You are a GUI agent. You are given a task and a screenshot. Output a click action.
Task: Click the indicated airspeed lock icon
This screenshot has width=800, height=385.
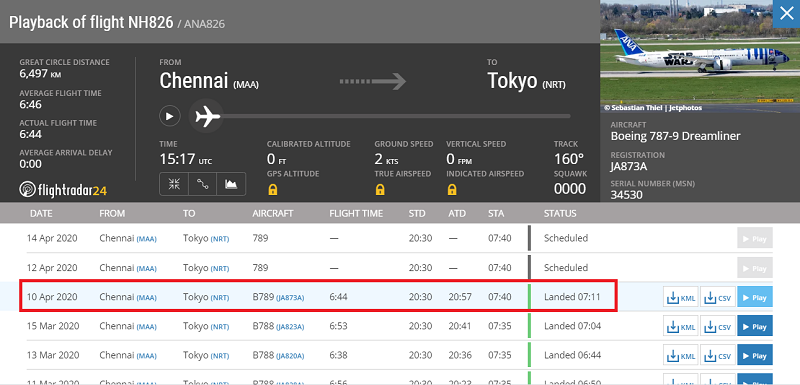click(x=452, y=190)
